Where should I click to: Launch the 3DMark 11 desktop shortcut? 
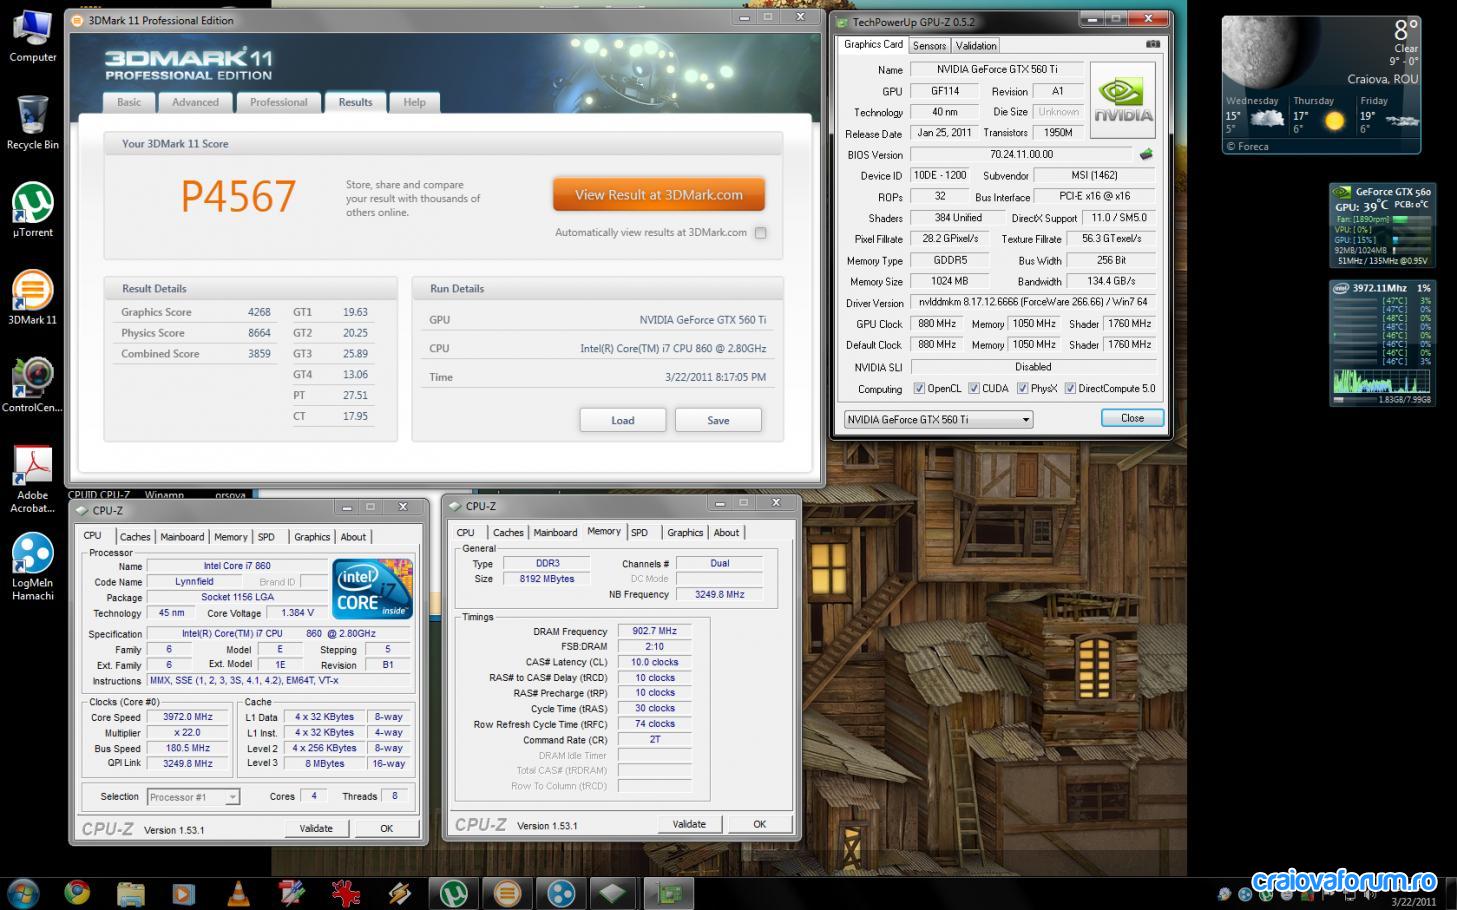click(32, 298)
